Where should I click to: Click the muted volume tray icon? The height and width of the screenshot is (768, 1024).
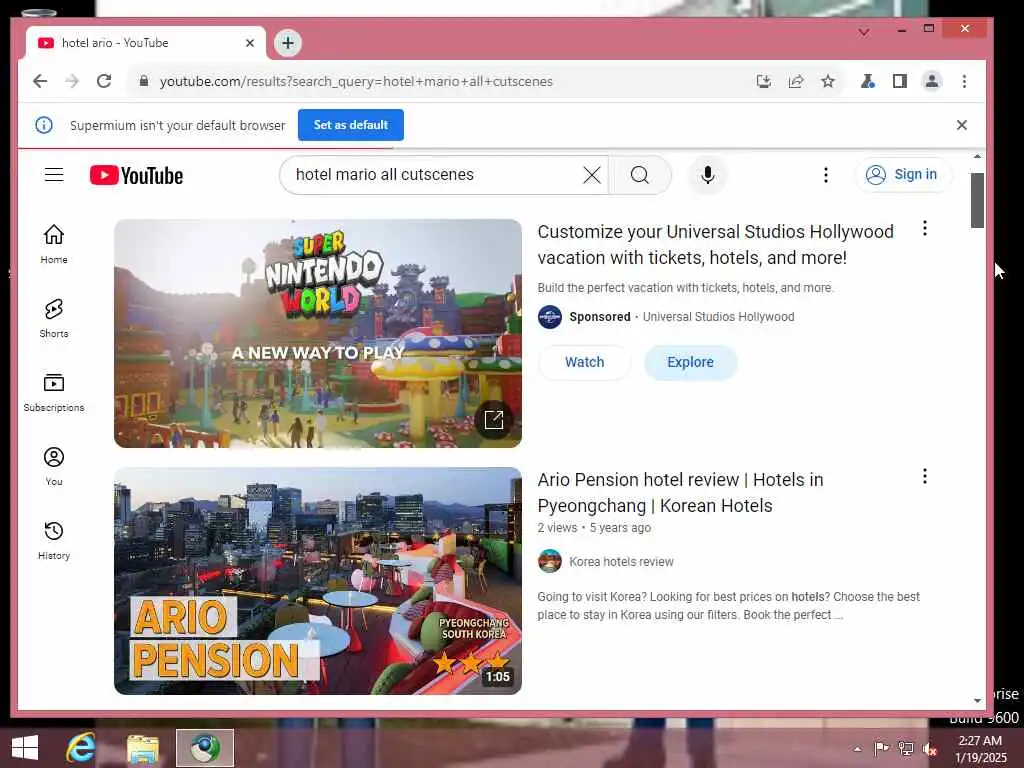[x=929, y=749]
